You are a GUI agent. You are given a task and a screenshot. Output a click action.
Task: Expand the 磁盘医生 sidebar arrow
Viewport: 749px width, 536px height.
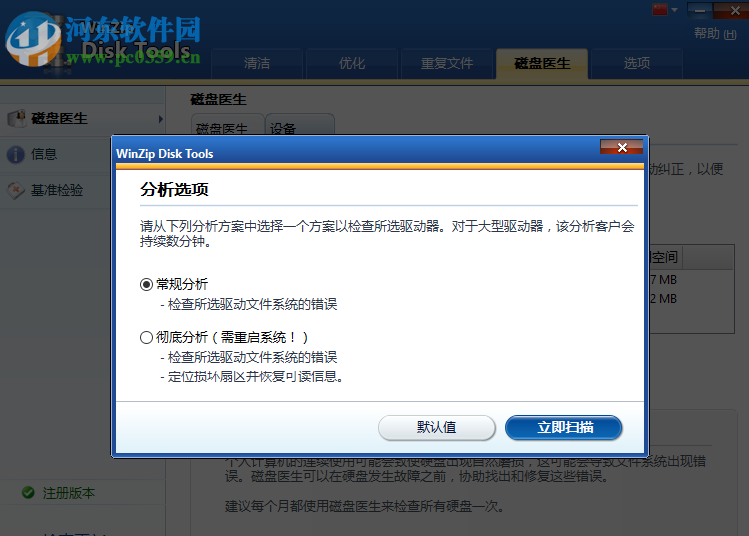[x=160, y=118]
